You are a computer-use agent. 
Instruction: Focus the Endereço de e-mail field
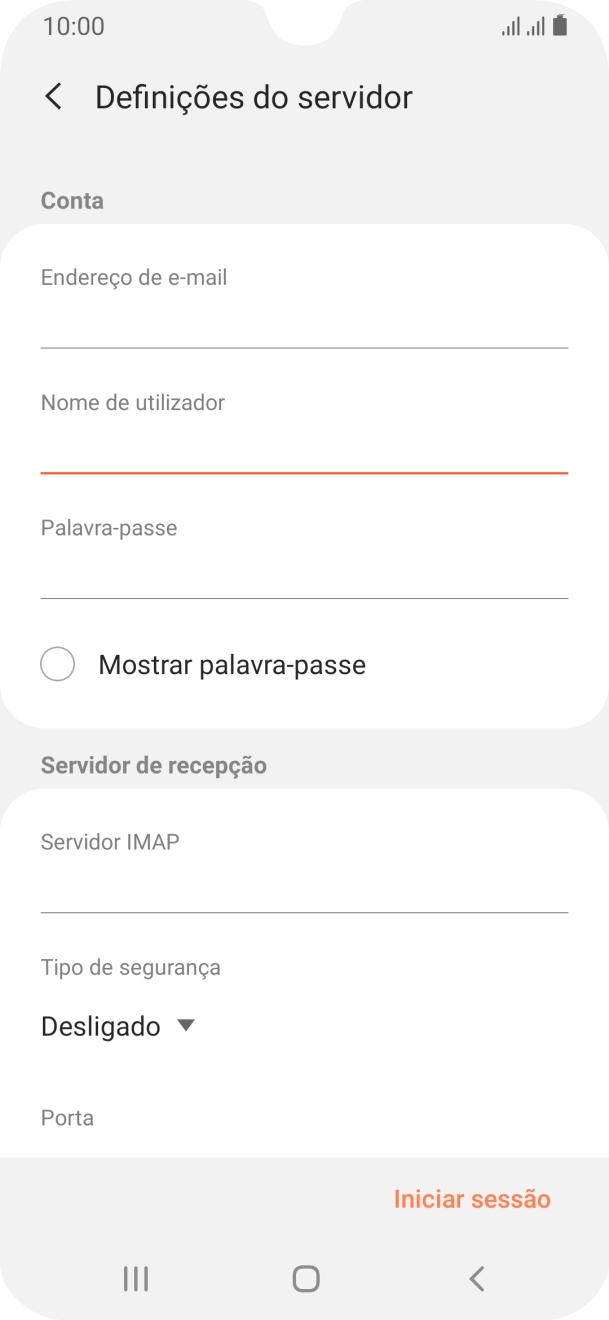click(x=304, y=322)
